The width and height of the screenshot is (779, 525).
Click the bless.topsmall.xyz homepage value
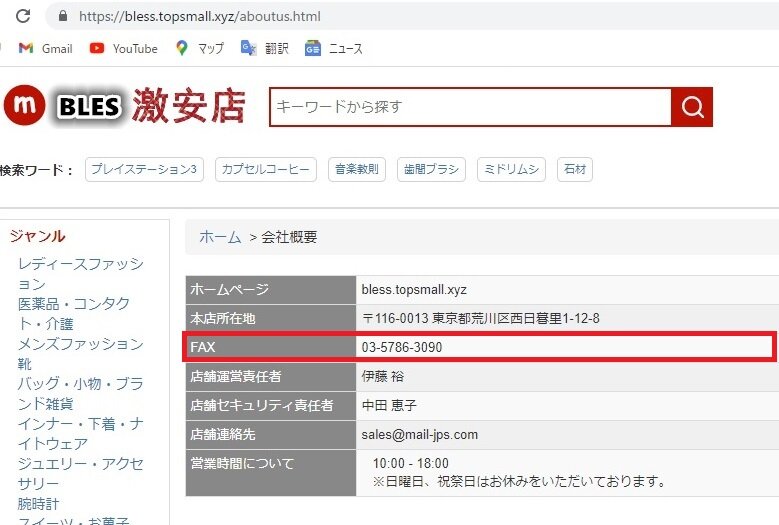[x=414, y=290]
